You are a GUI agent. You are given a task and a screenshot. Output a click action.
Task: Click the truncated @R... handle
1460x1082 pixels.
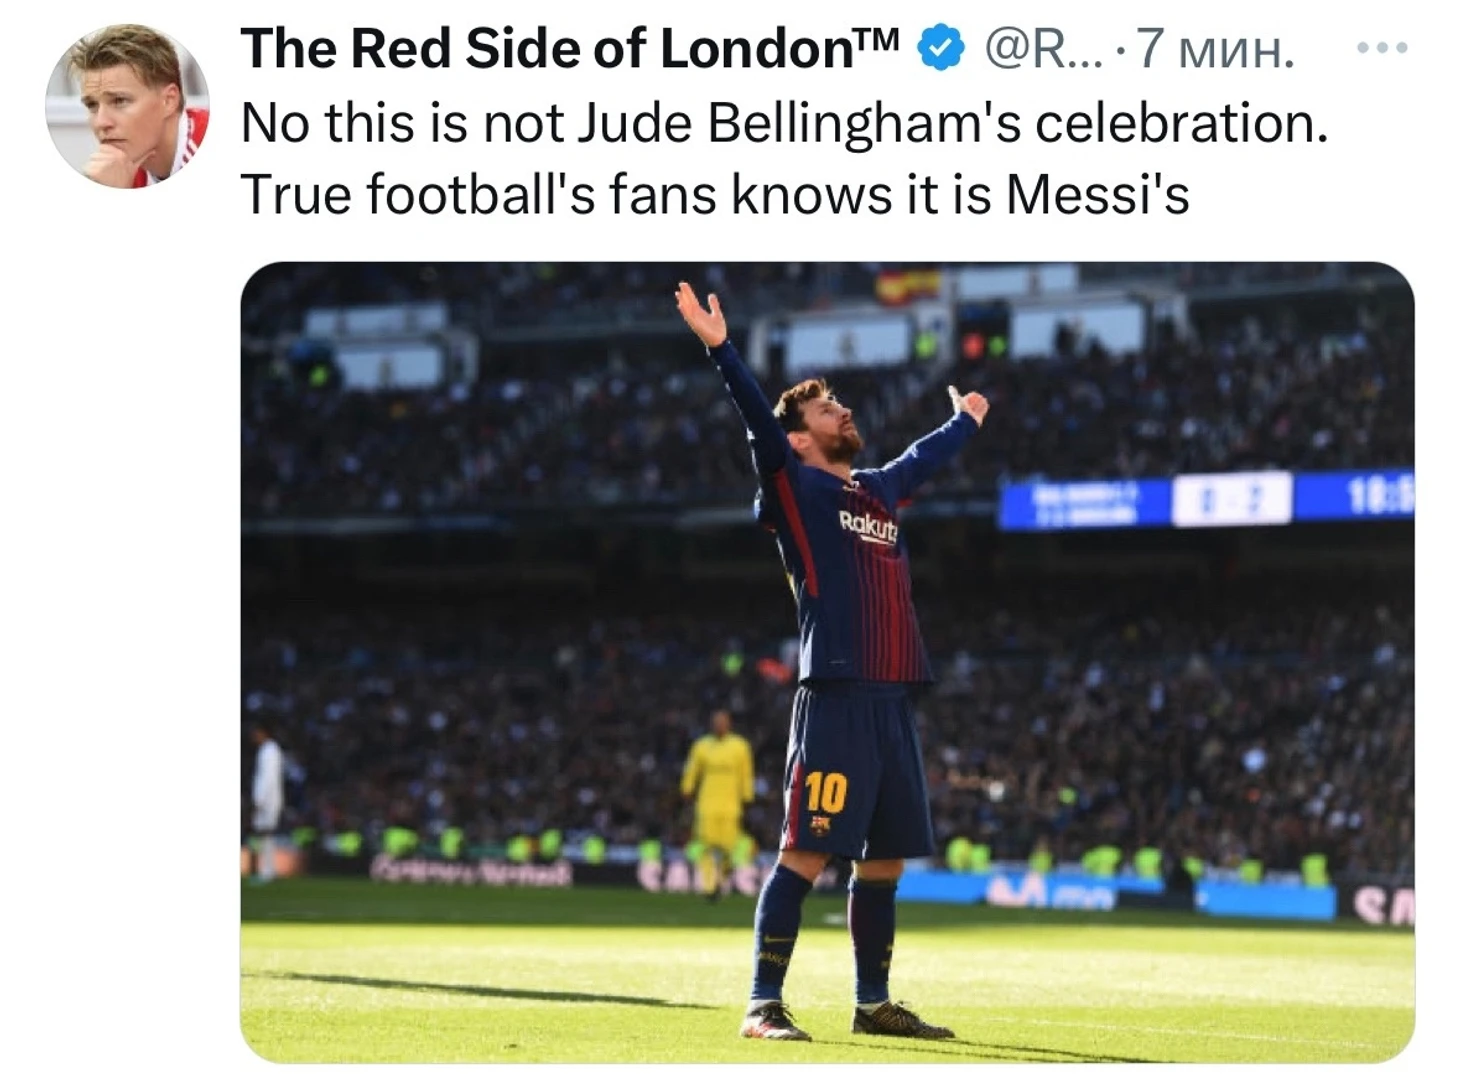point(1044,48)
